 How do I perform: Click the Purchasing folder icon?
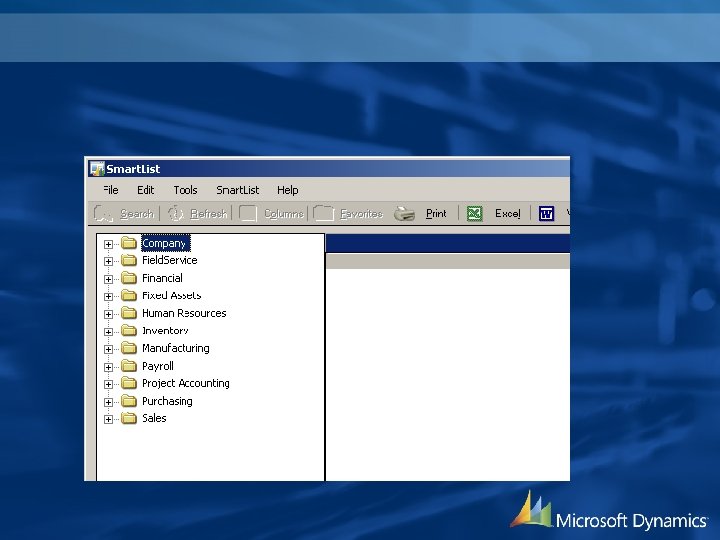coord(129,401)
